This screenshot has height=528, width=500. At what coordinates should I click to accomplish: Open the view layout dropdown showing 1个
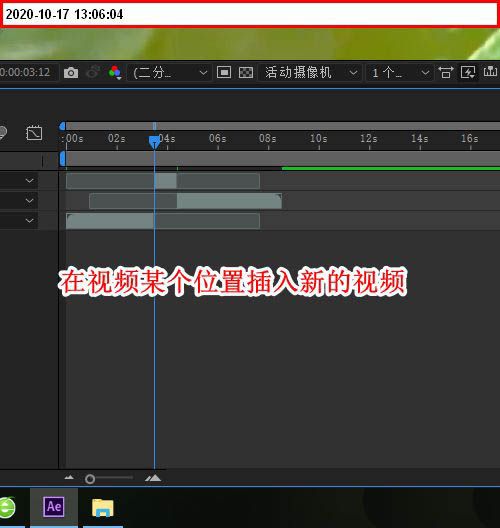400,72
